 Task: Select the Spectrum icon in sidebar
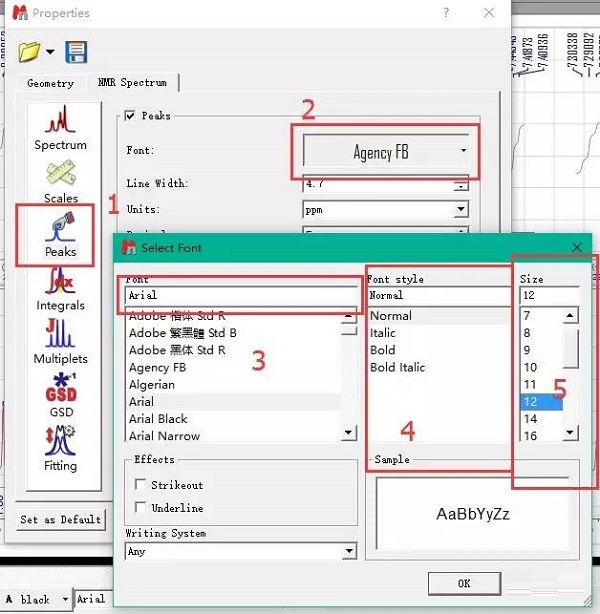(x=60, y=127)
